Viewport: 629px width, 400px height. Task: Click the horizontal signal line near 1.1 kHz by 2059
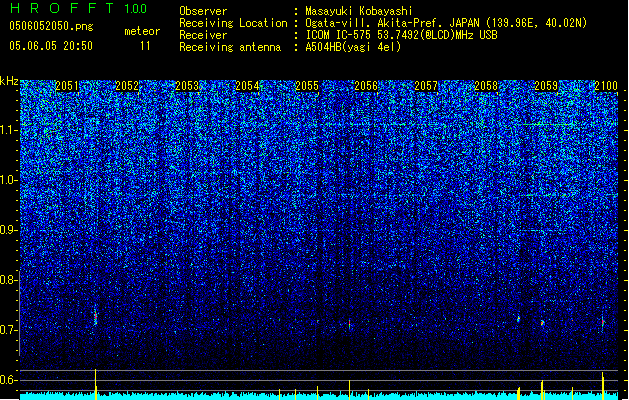point(549,125)
